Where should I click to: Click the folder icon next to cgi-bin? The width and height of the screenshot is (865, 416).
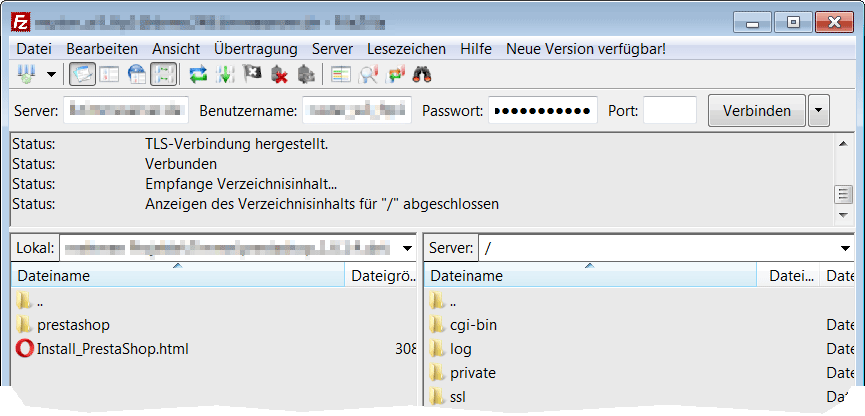(x=437, y=325)
